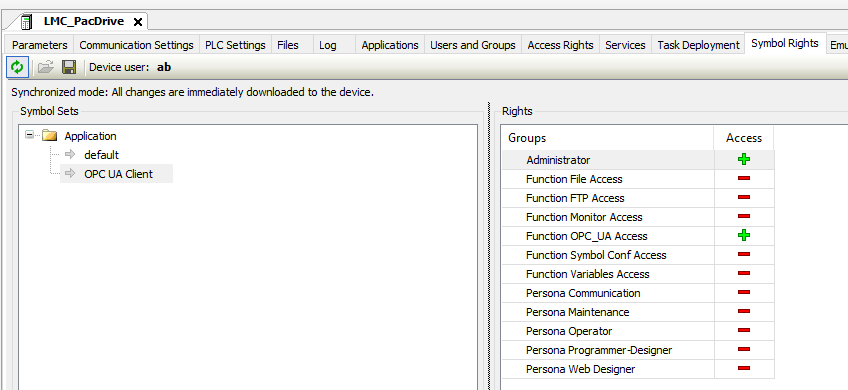Image resolution: width=848 pixels, height=390 pixels.
Task: Click the arrow icon beside default
Action: click(x=70, y=155)
